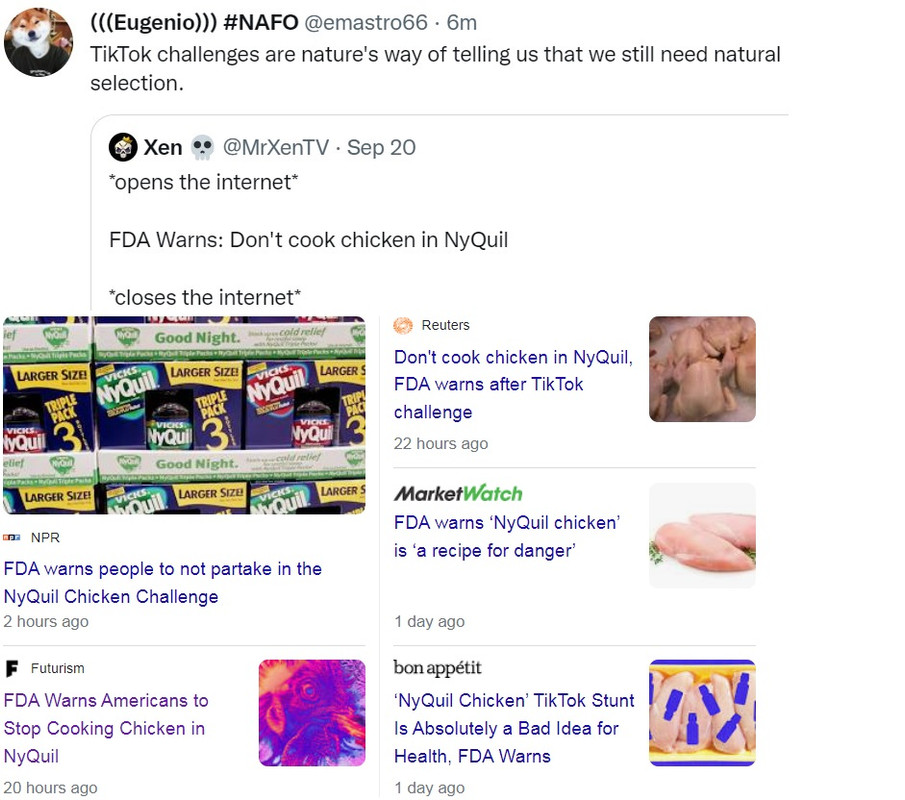Screen dimensions: 905x800
Task: Open Eugenio's Shiba dog profile avatar
Action: tap(38, 42)
